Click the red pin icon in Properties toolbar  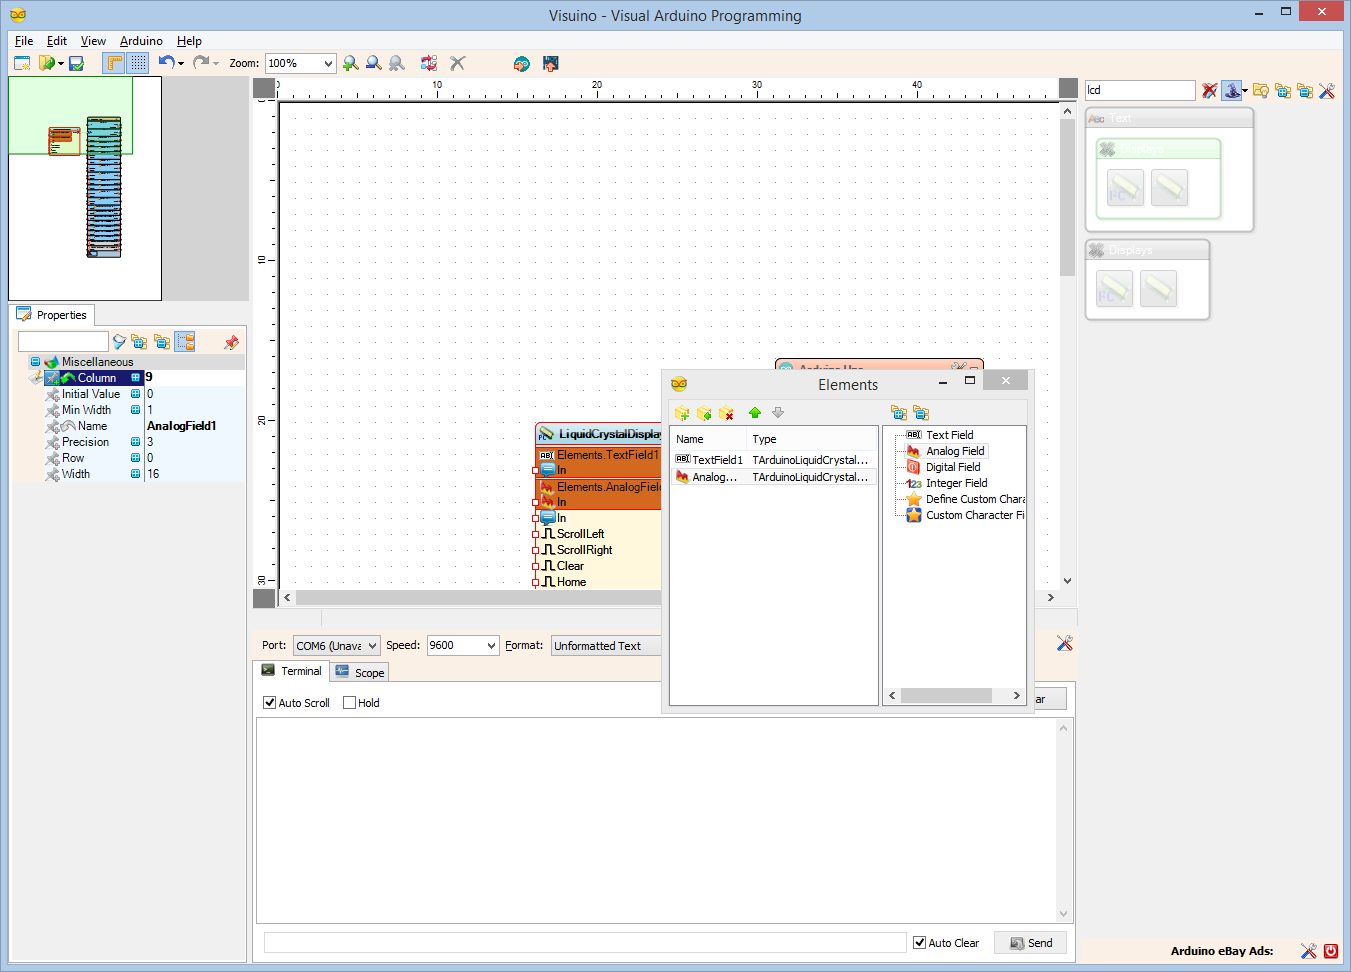tap(232, 342)
